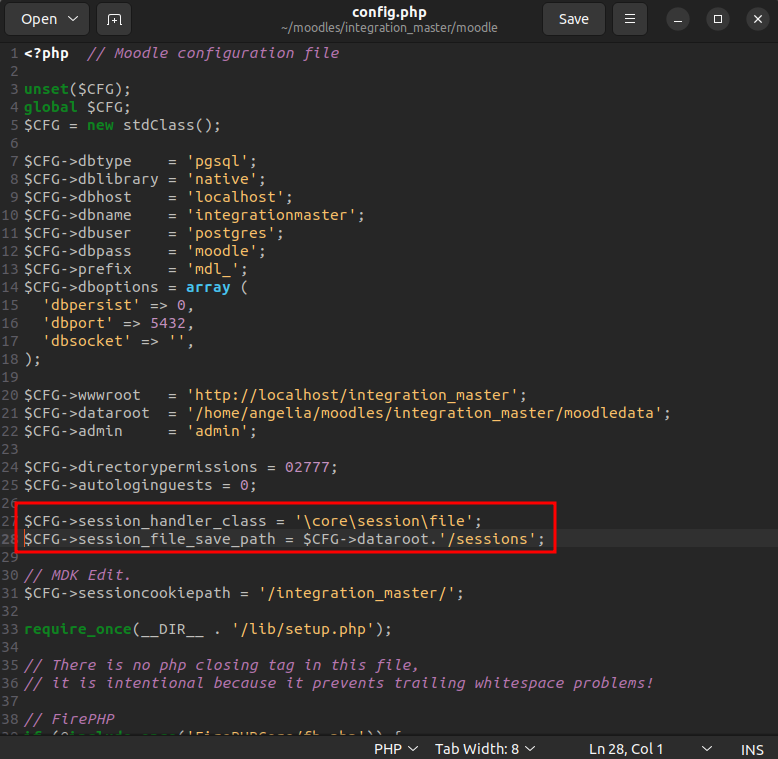Image resolution: width=778 pixels, height=759 pixels.
Task: Click the '/lib/setup.php' string
Action: [303, 629]
